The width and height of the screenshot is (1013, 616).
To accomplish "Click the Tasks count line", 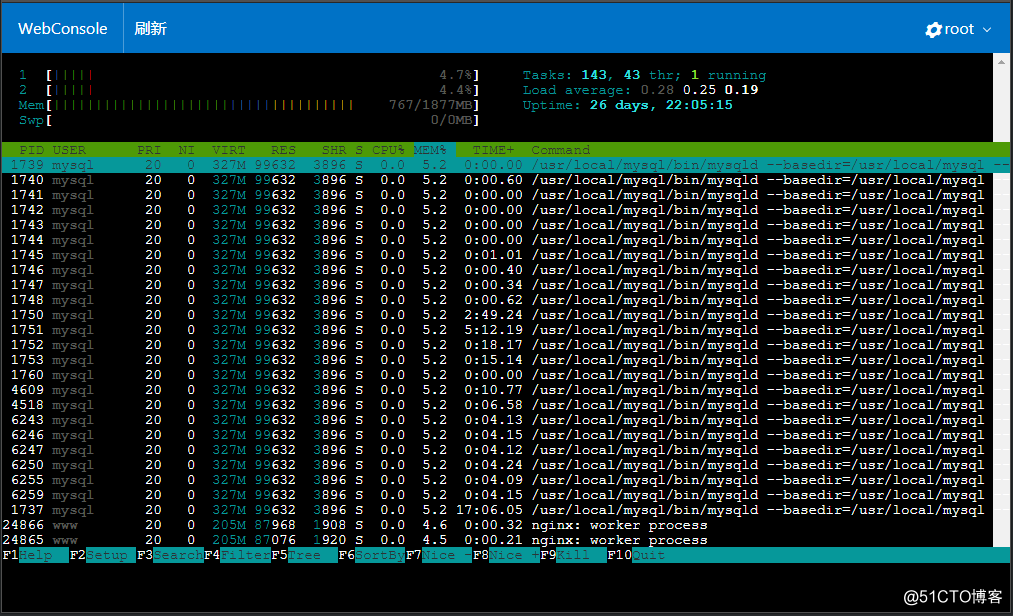I will [x=644, y=75].
